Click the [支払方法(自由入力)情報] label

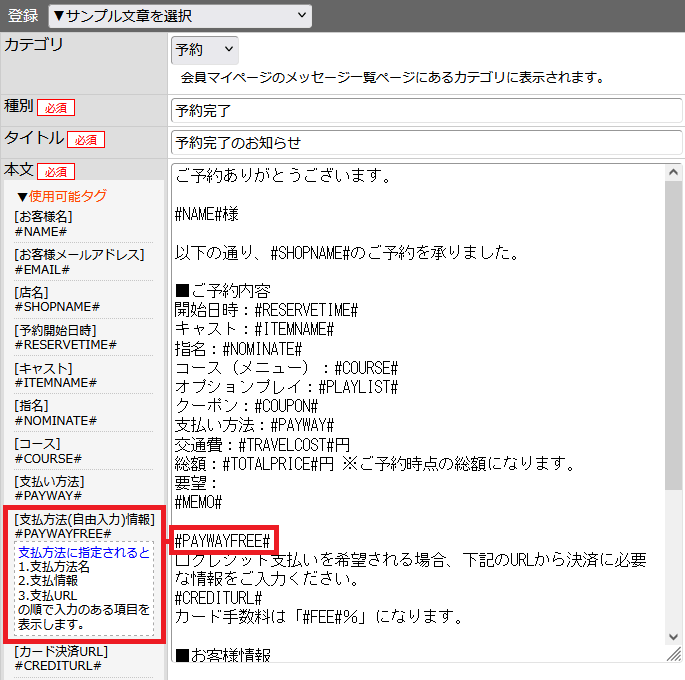coord(84,519)
